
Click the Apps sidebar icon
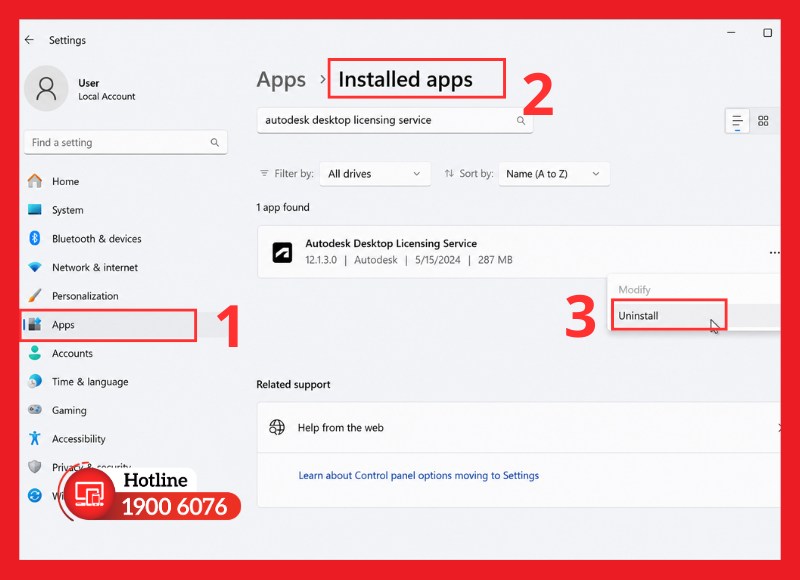[35, 324]
